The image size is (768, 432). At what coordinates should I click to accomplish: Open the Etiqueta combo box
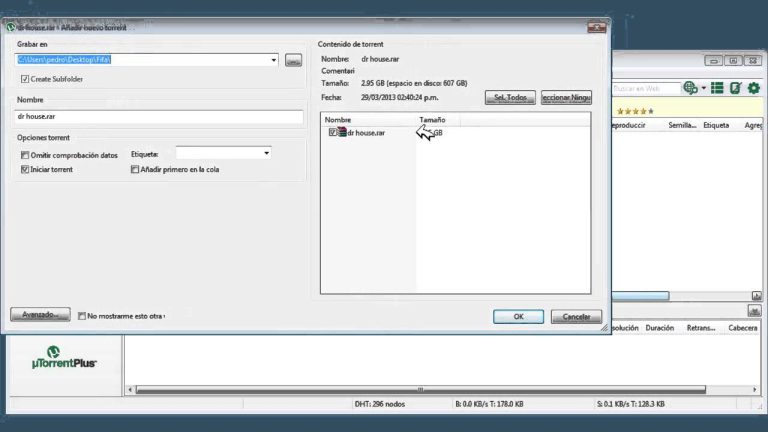tap(223, 153)
